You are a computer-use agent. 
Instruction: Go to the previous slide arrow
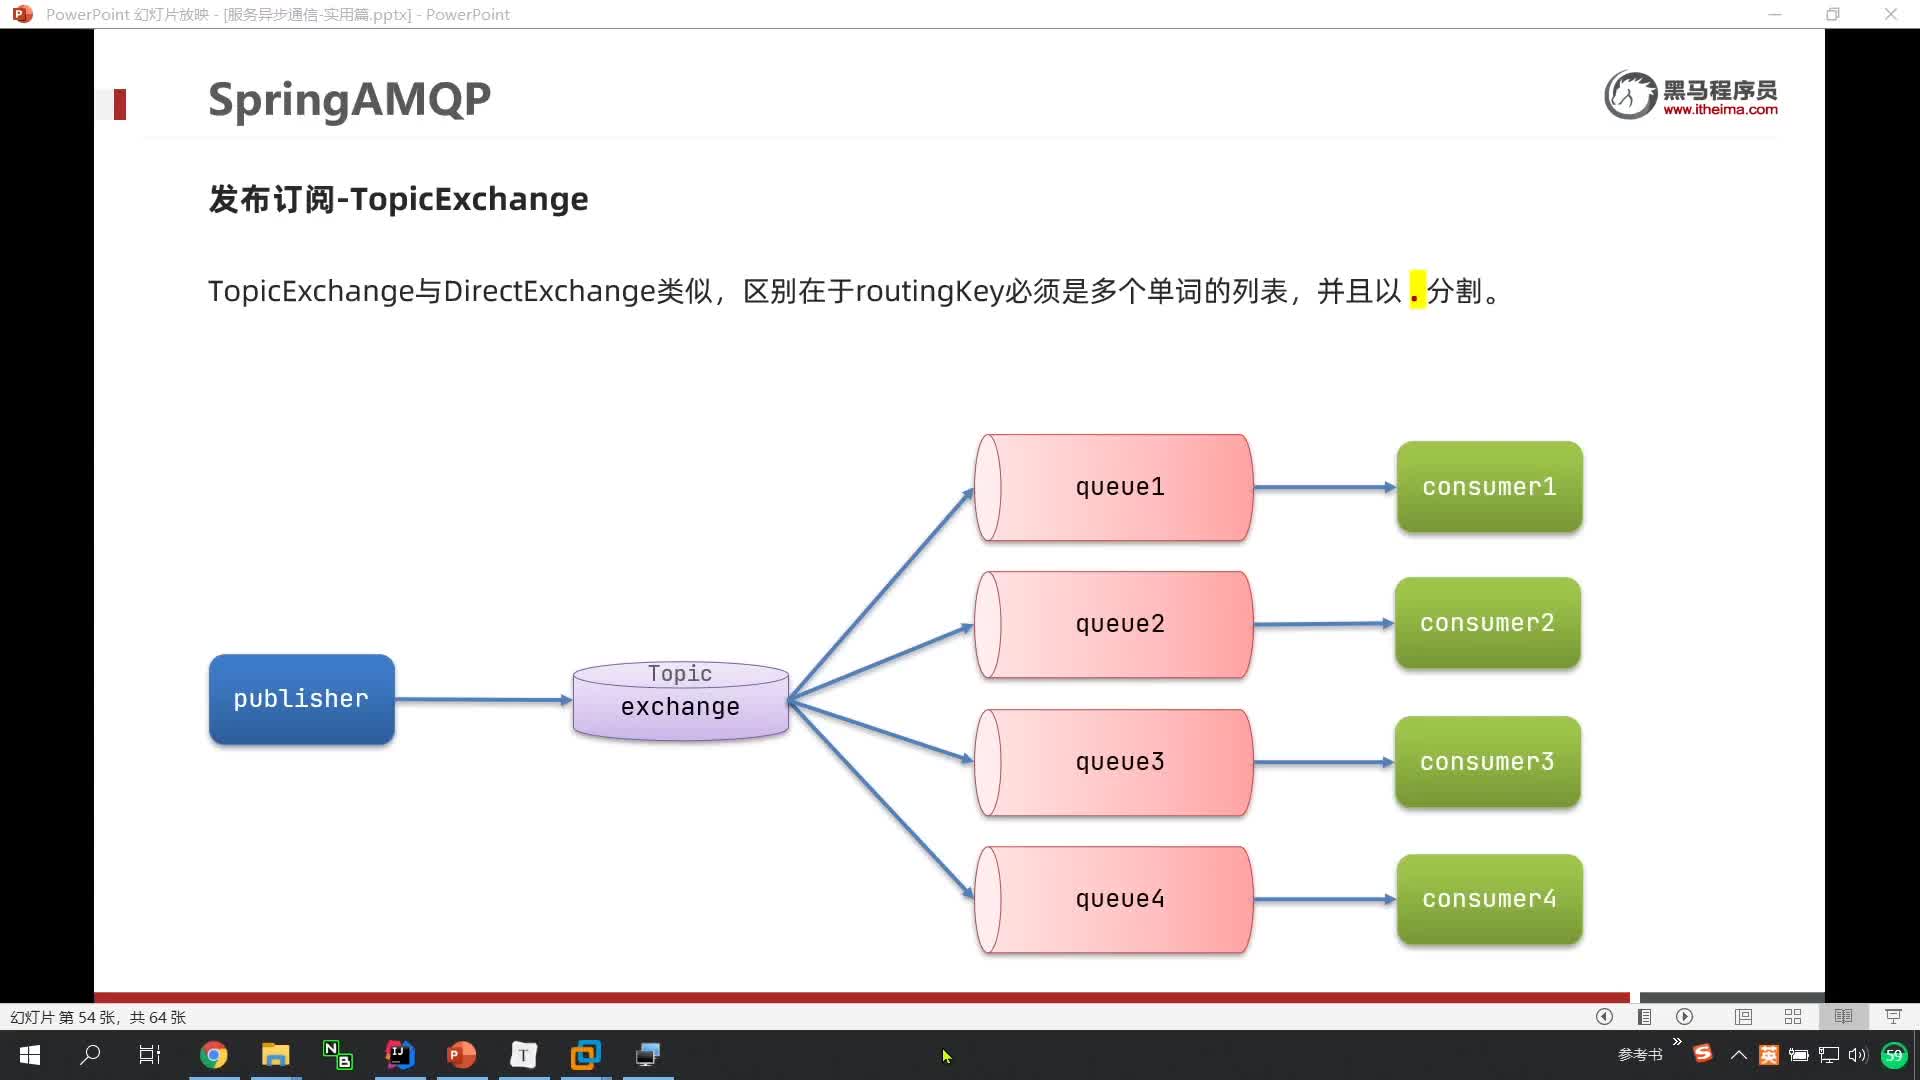pyautogui.click(x=1604, y=1016)
